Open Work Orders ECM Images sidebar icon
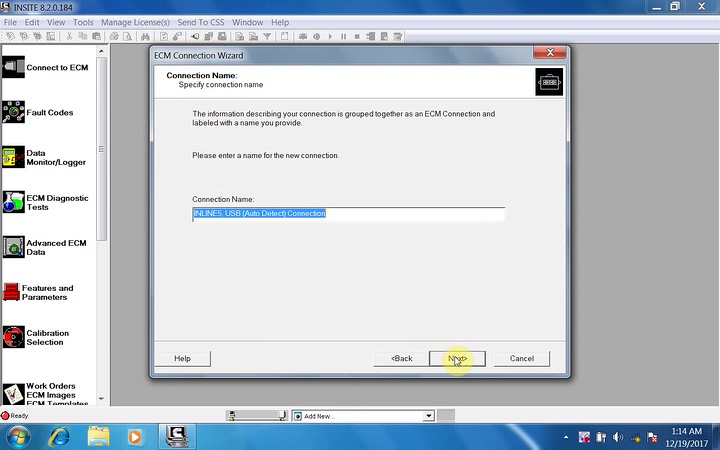The image size is (720, 450). tap(13, 394)
